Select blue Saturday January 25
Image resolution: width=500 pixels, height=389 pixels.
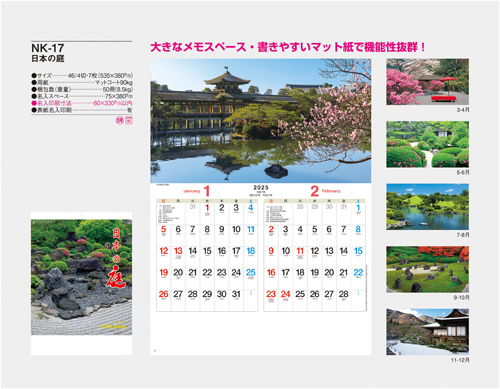pyautogui.click(x=251, y=273)
